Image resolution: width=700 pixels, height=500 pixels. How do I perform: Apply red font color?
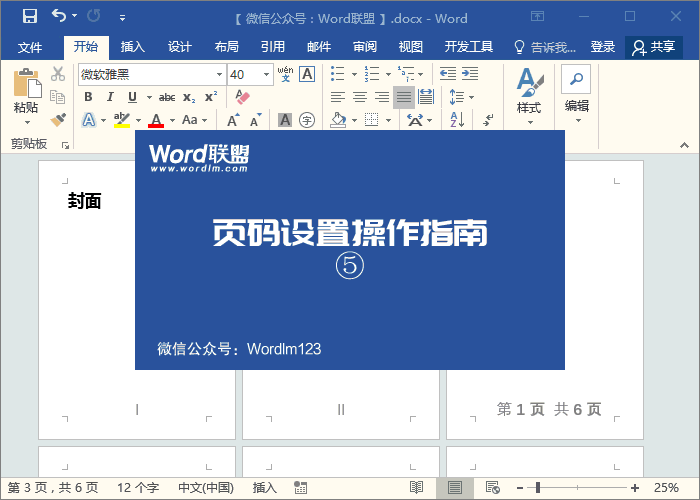coord(156,120)
